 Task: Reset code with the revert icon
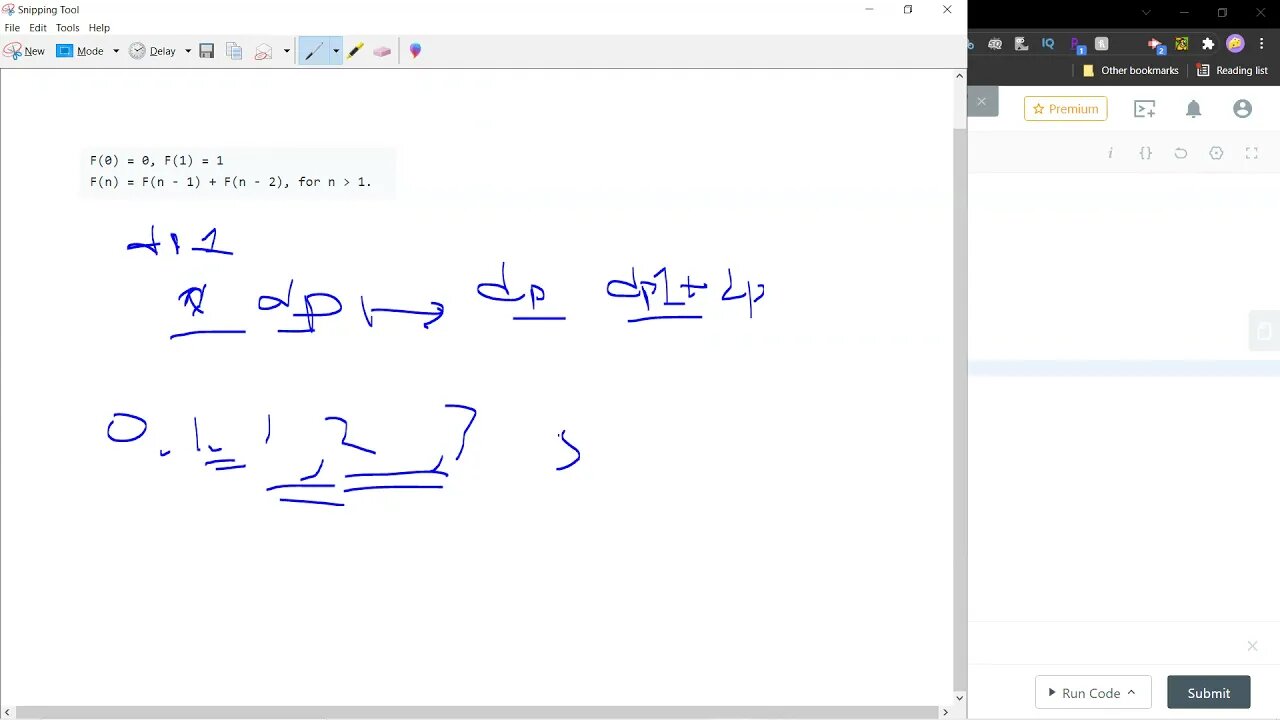[1181, 153]
